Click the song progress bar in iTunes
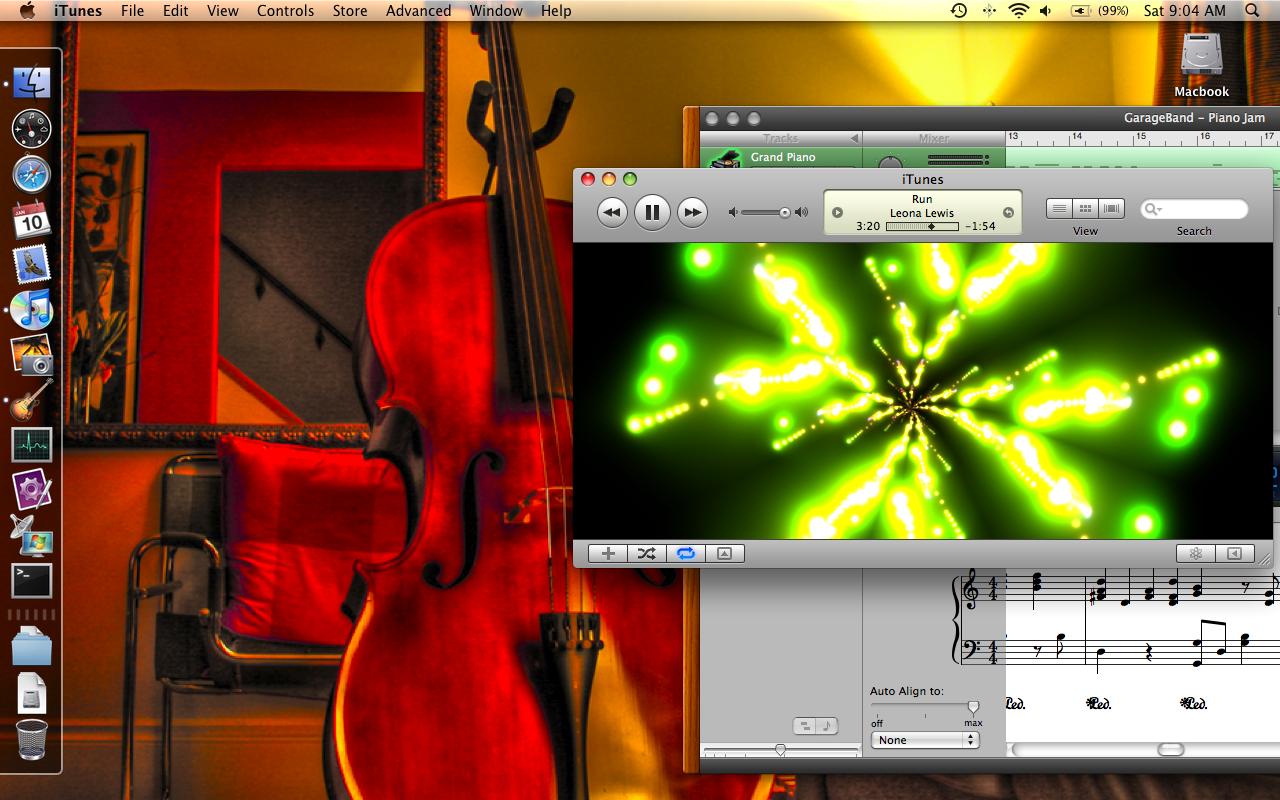1280x800 pixels. pyautogui.click(x=922, y=227)
